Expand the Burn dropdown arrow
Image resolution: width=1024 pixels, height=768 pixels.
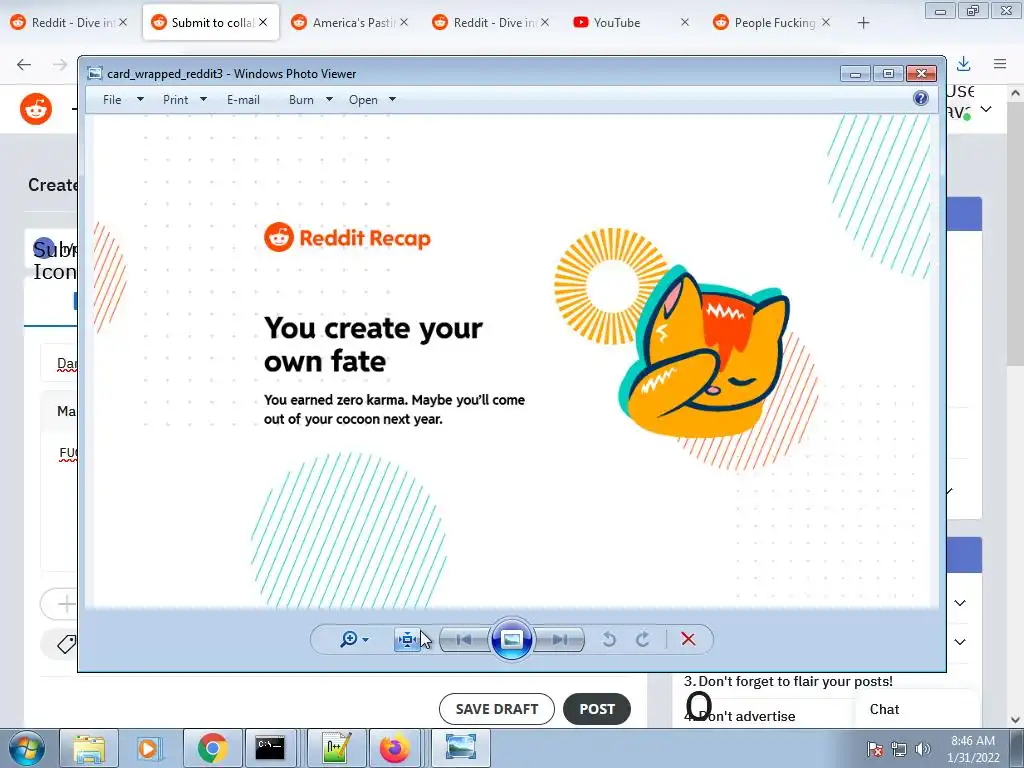pyautogui.click(x=329, y=100)
